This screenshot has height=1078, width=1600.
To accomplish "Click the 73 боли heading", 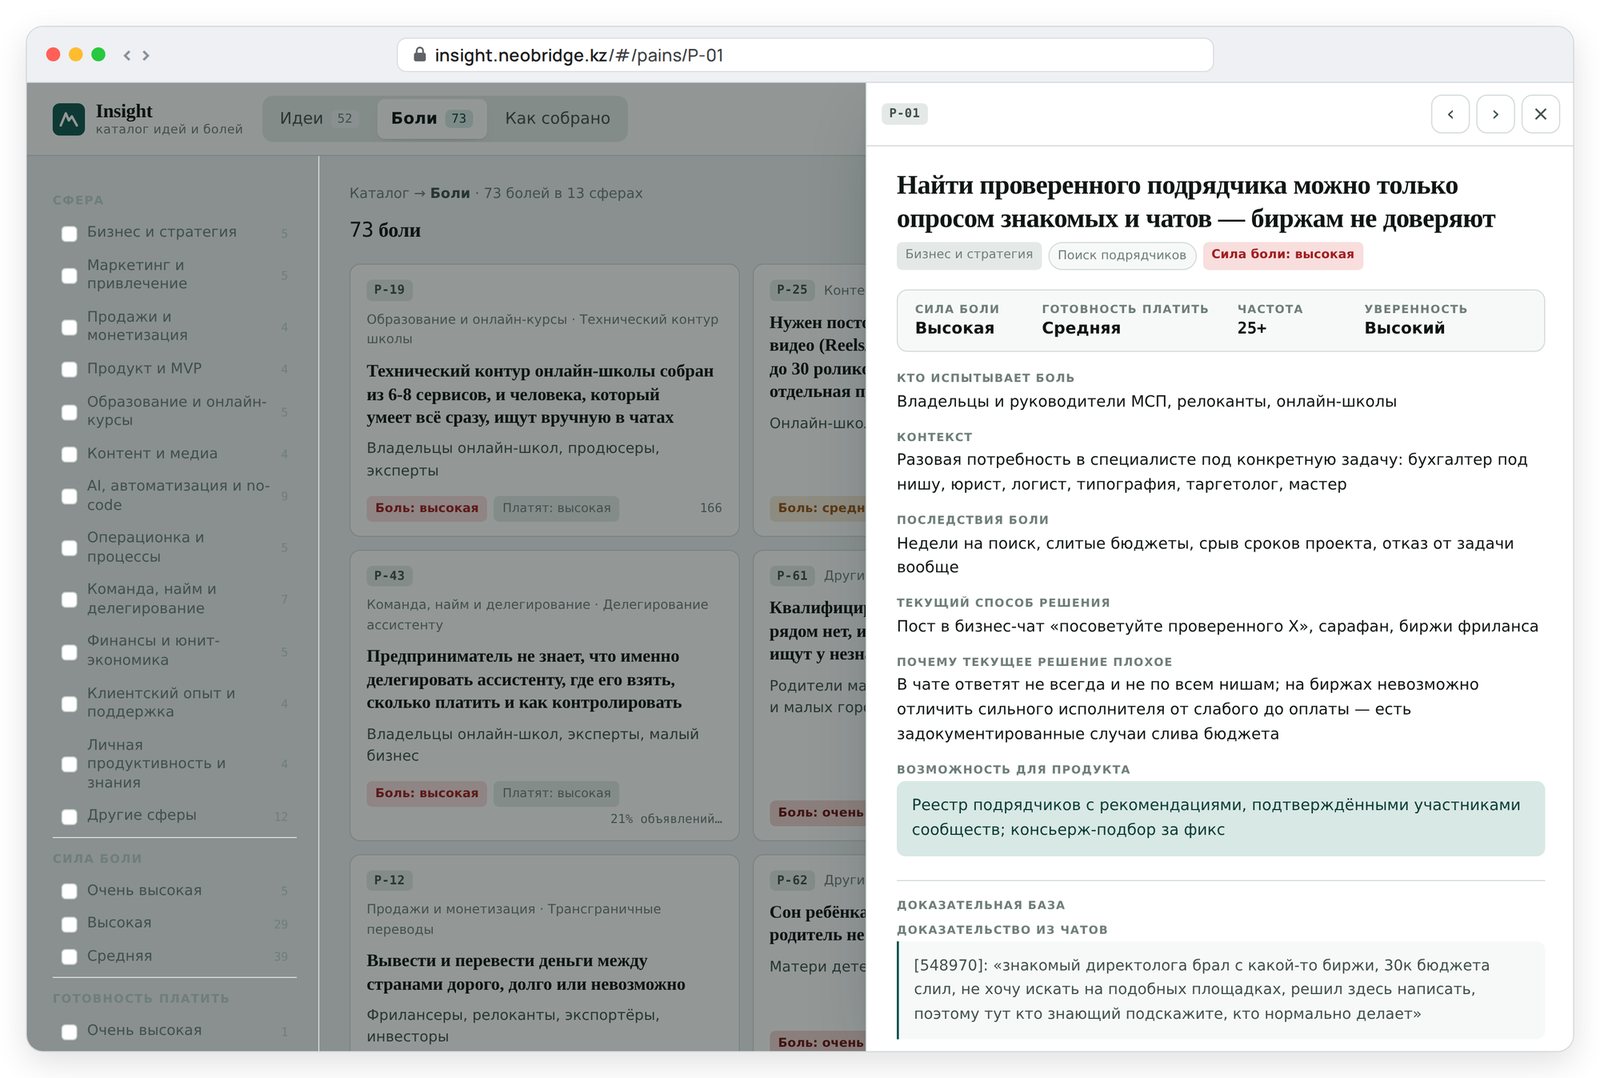I will coord(385,230).
